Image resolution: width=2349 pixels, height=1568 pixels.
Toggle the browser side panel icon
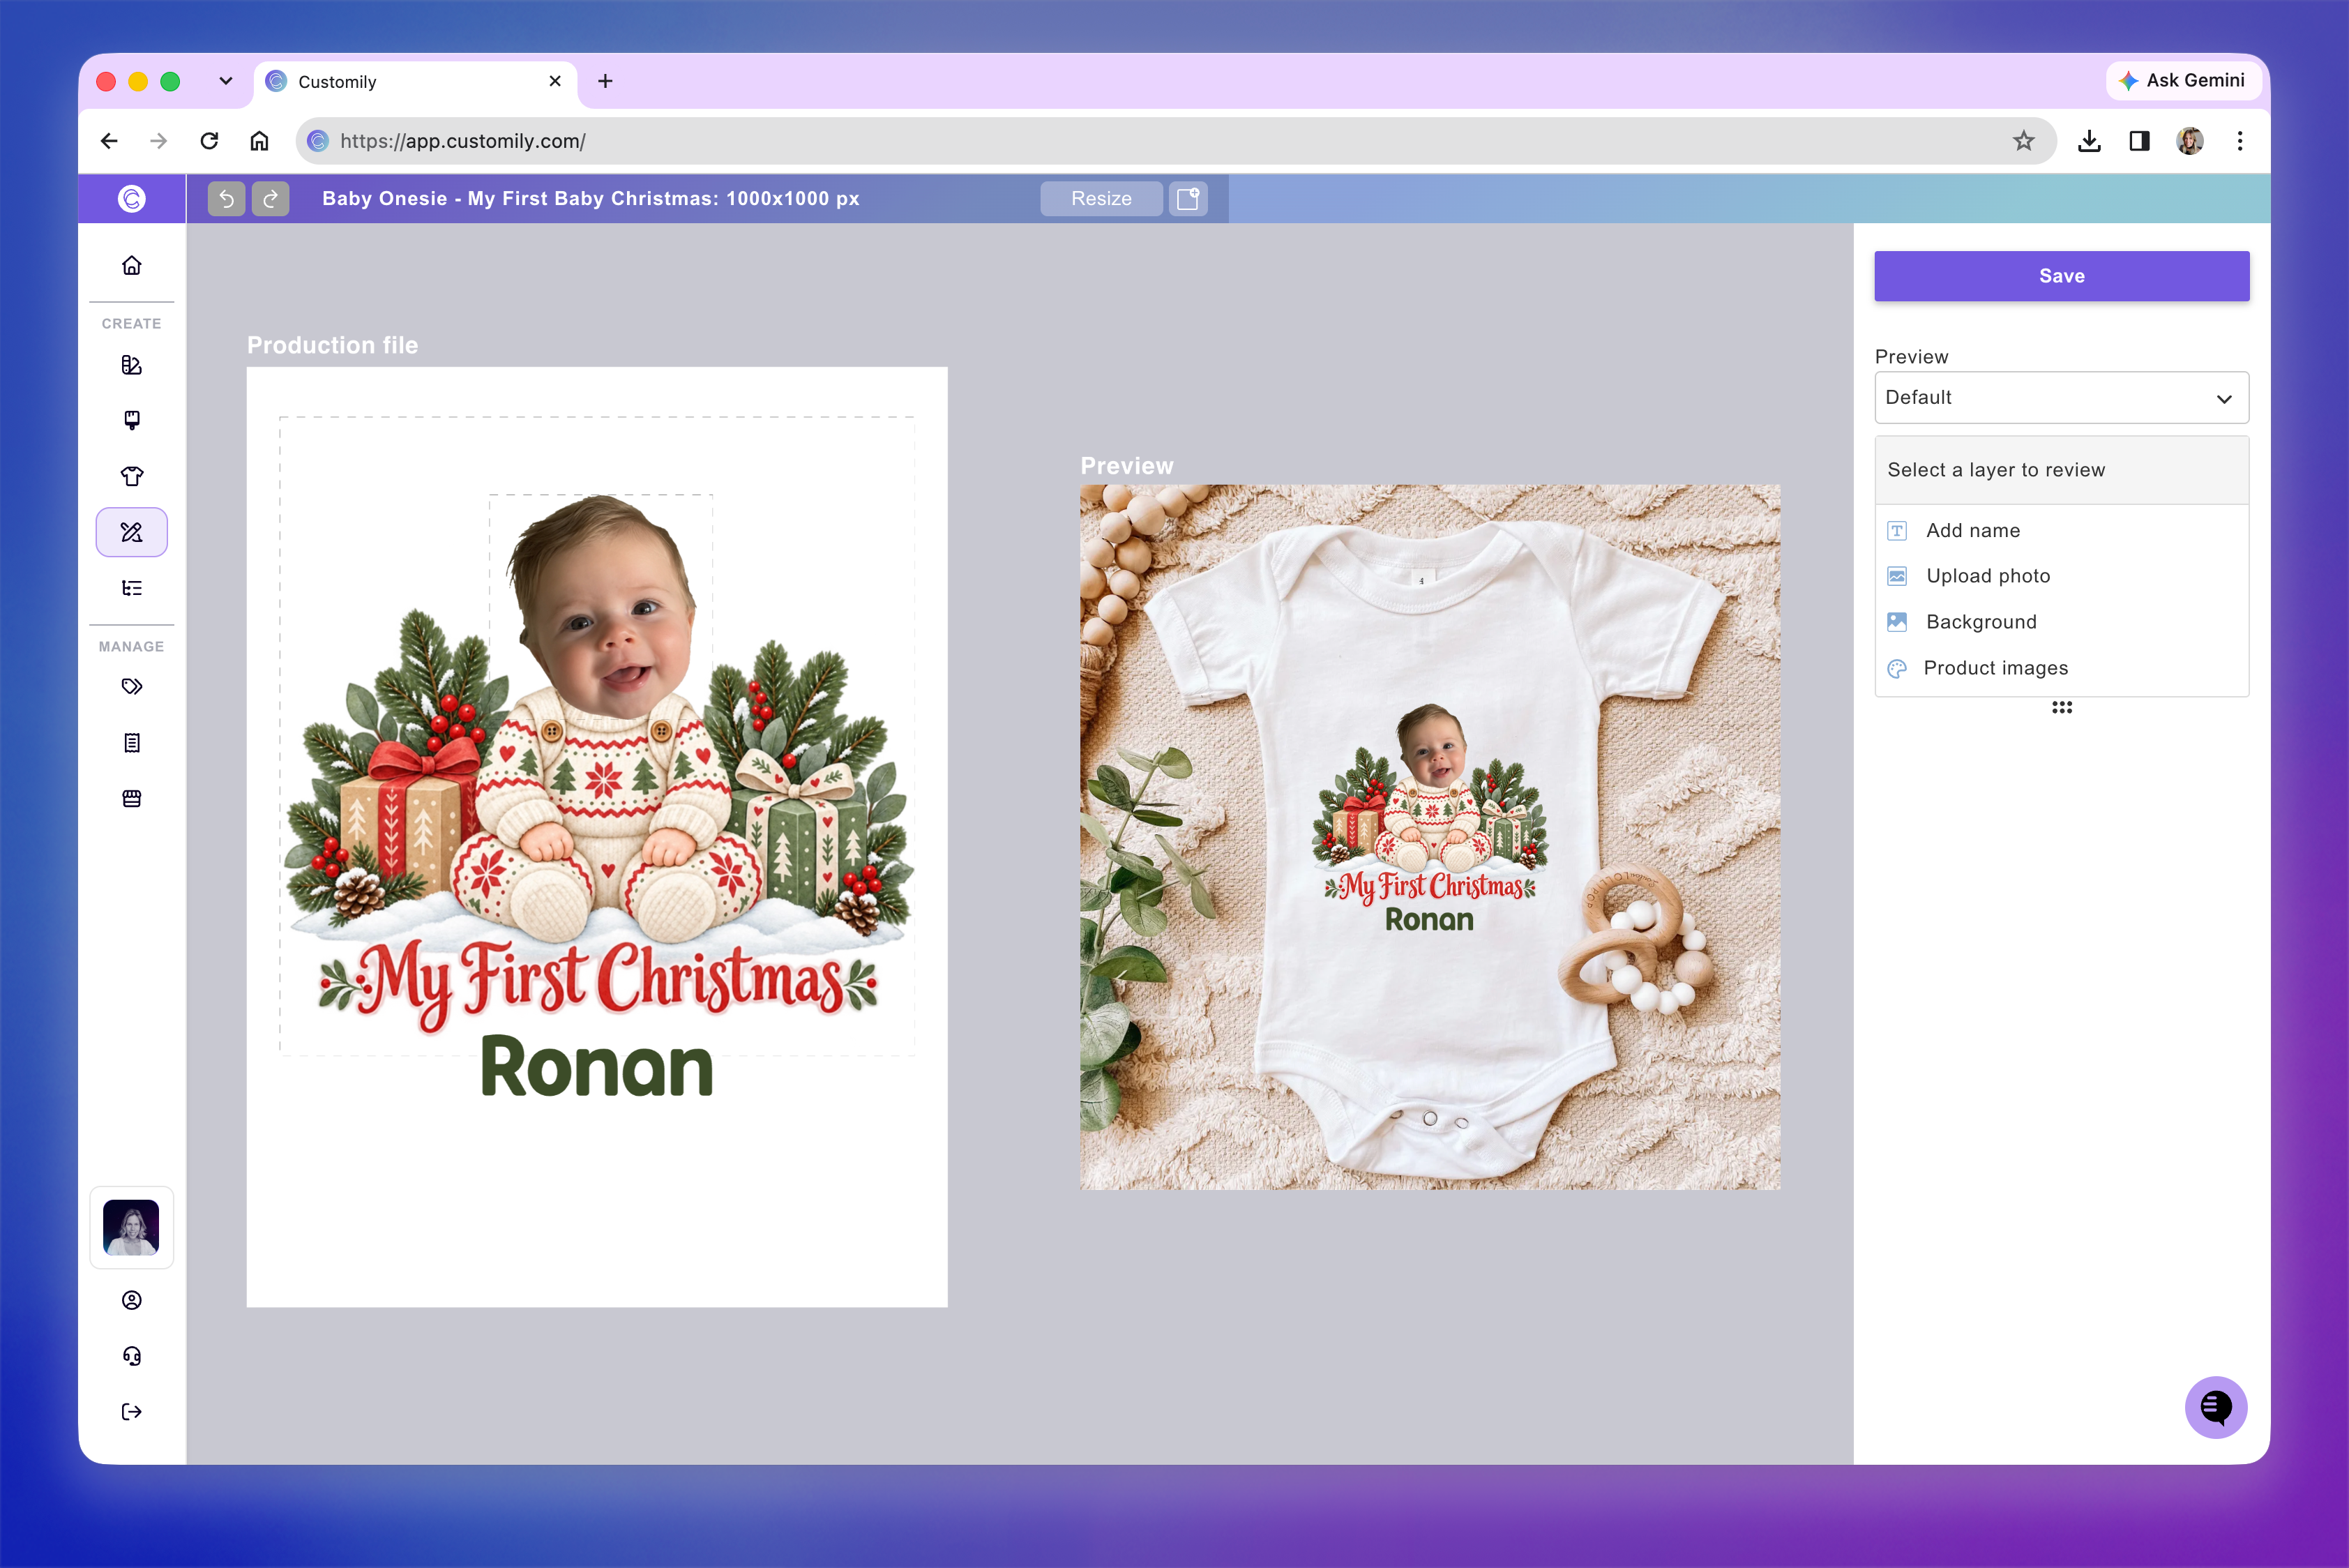(x=2139, y=141)
